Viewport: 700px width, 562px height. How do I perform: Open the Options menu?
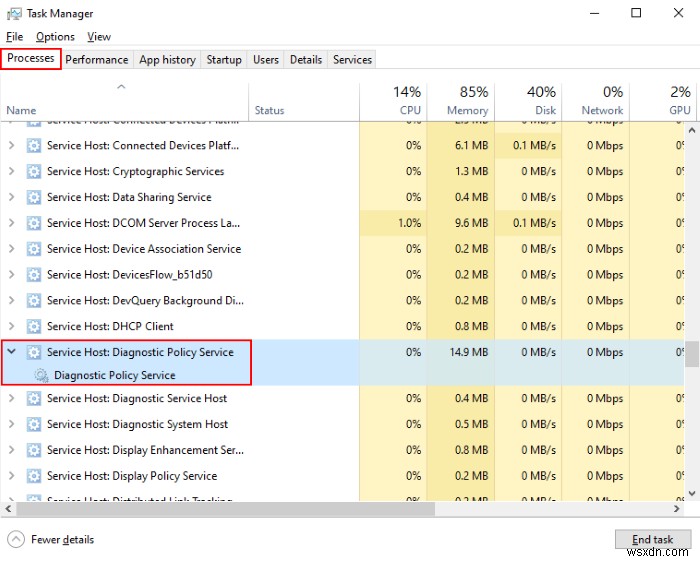coord(55,37)
